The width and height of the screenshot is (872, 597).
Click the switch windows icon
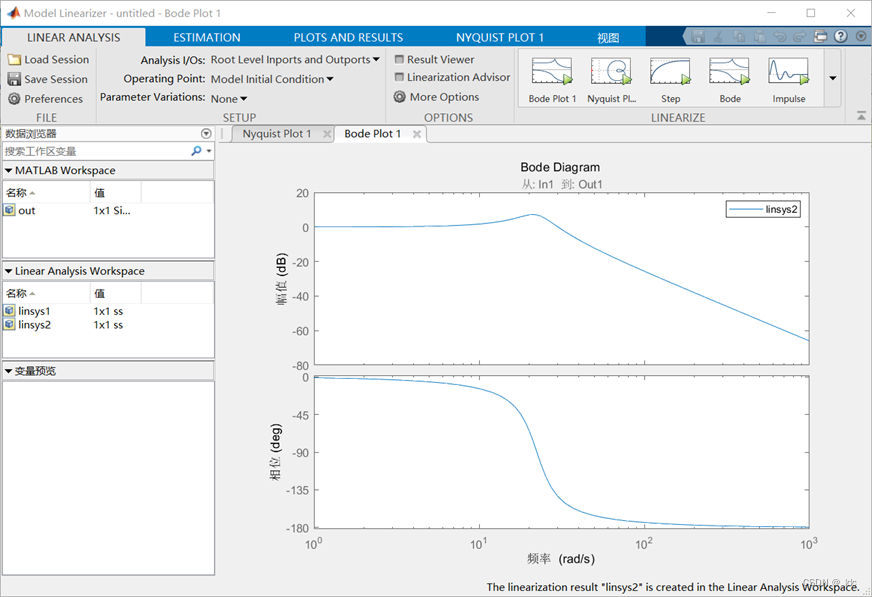[820, 37]
